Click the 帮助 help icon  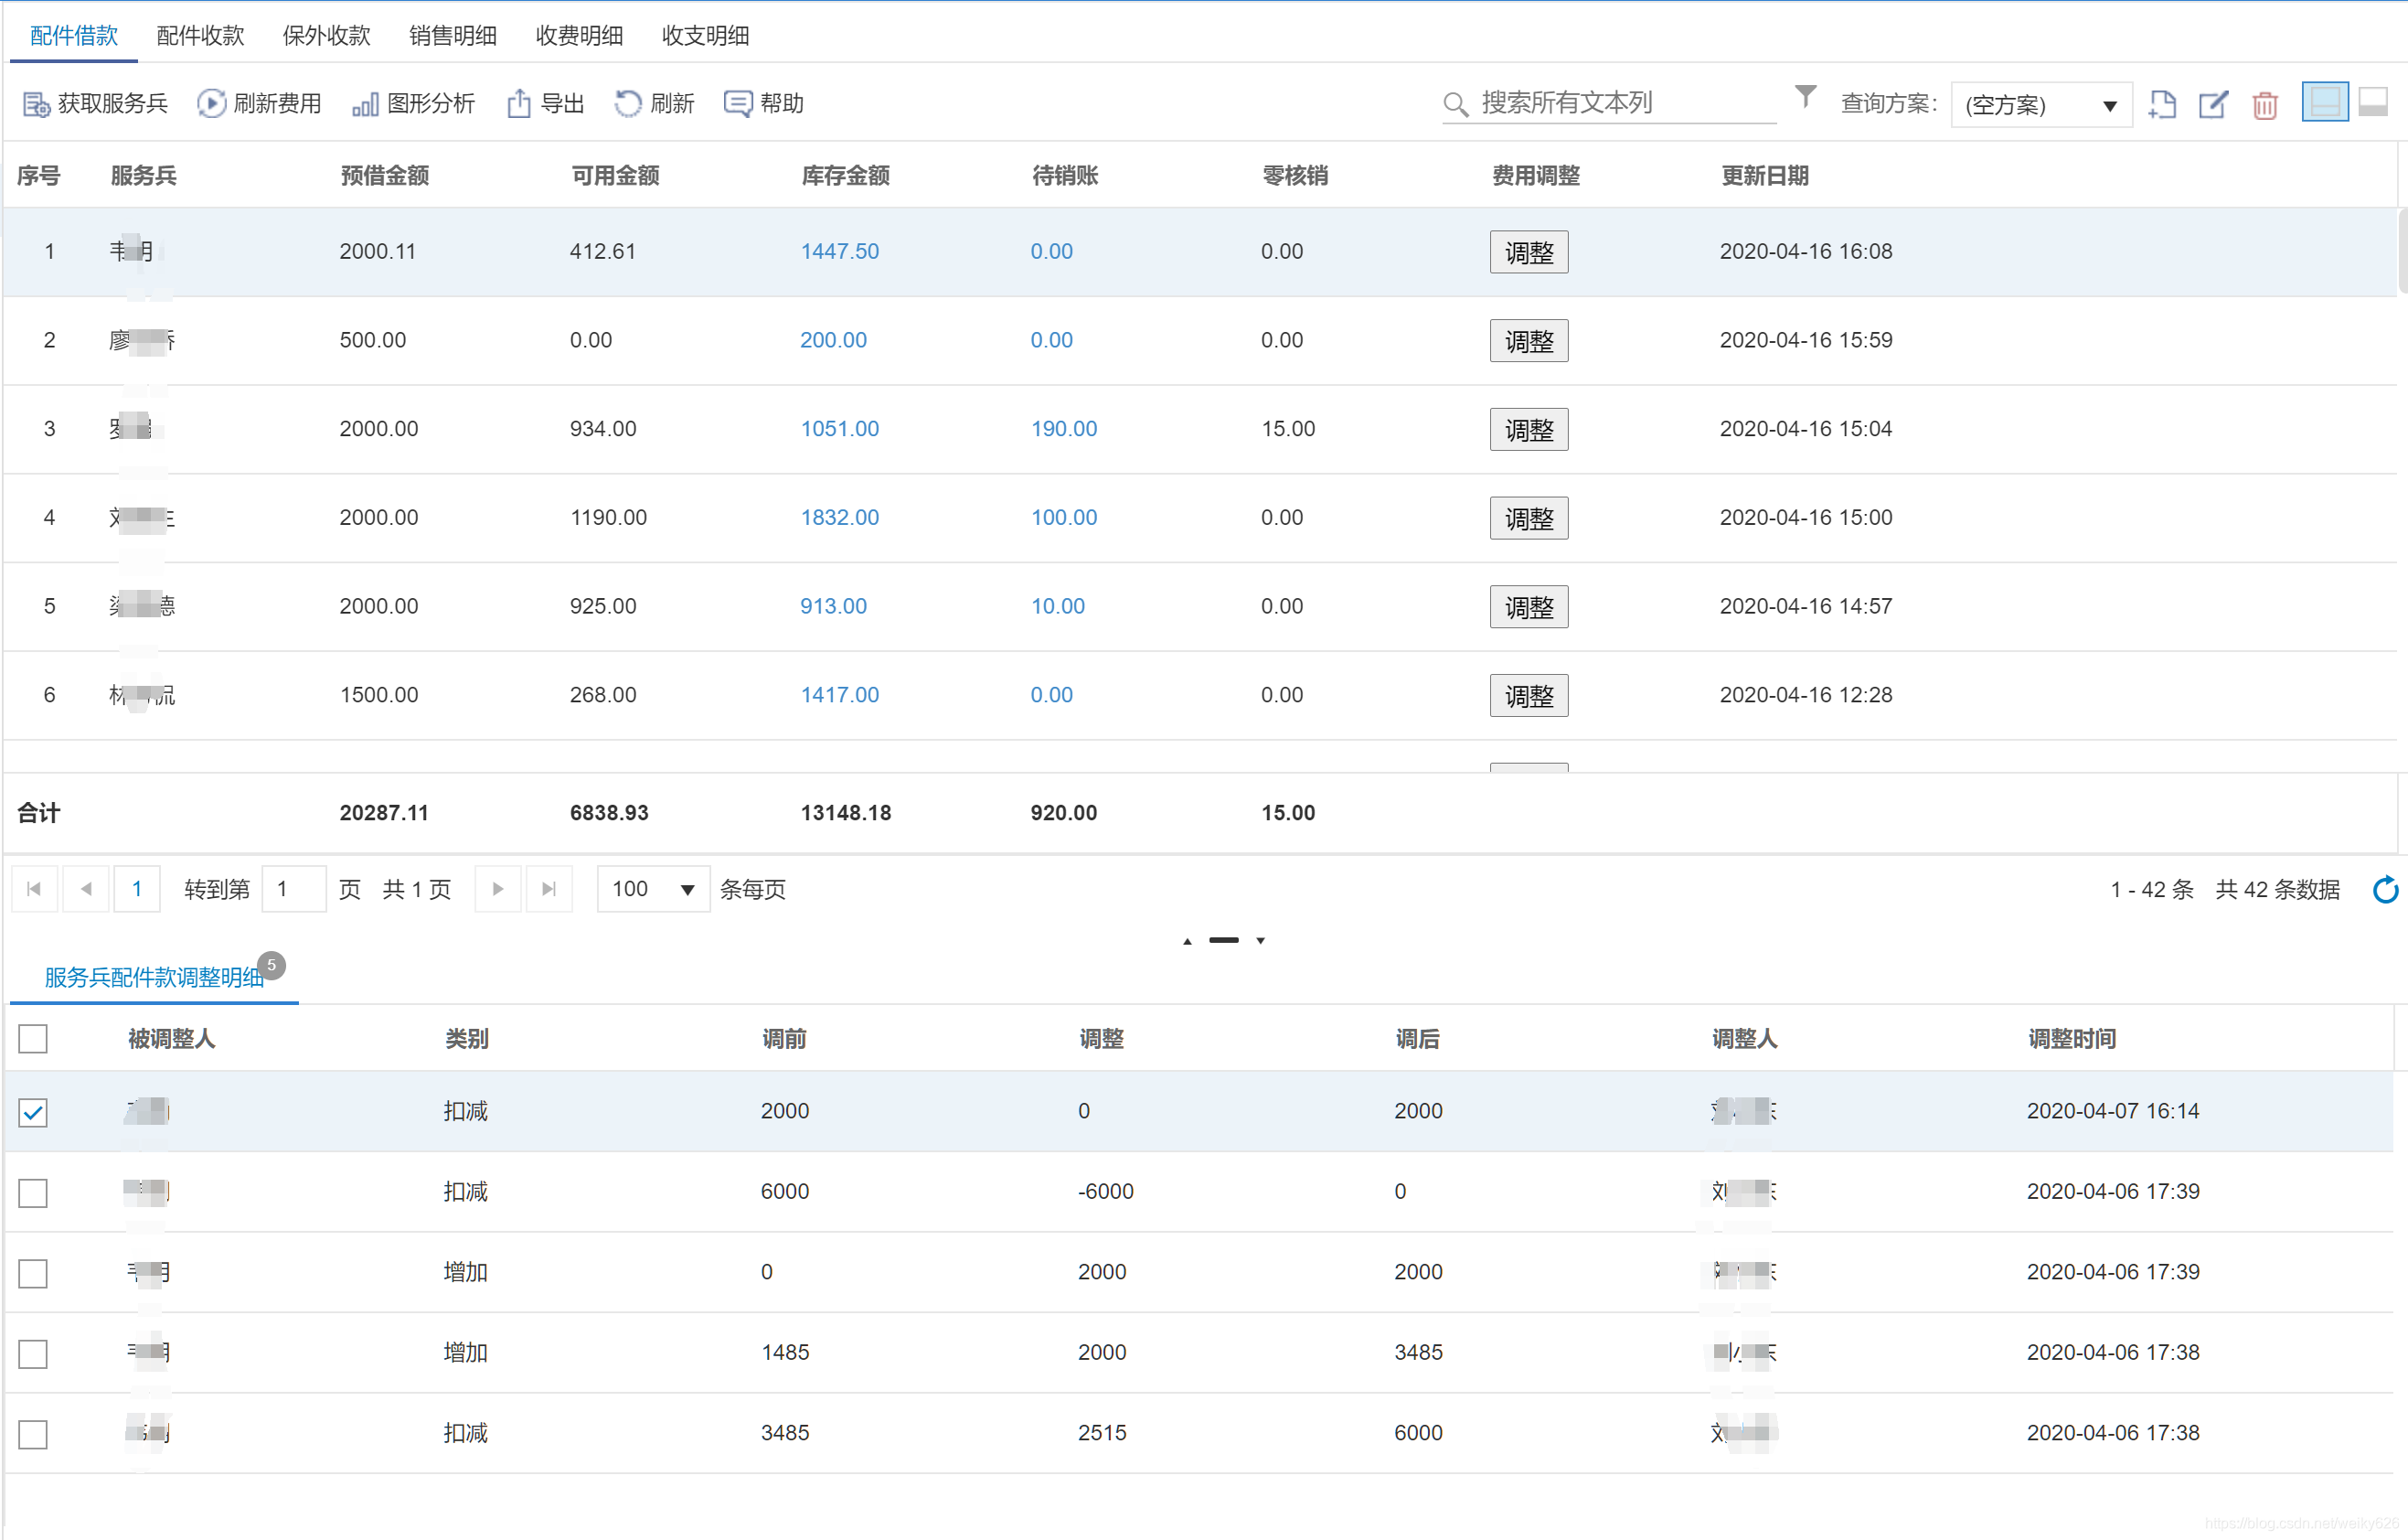click(738, 104)
